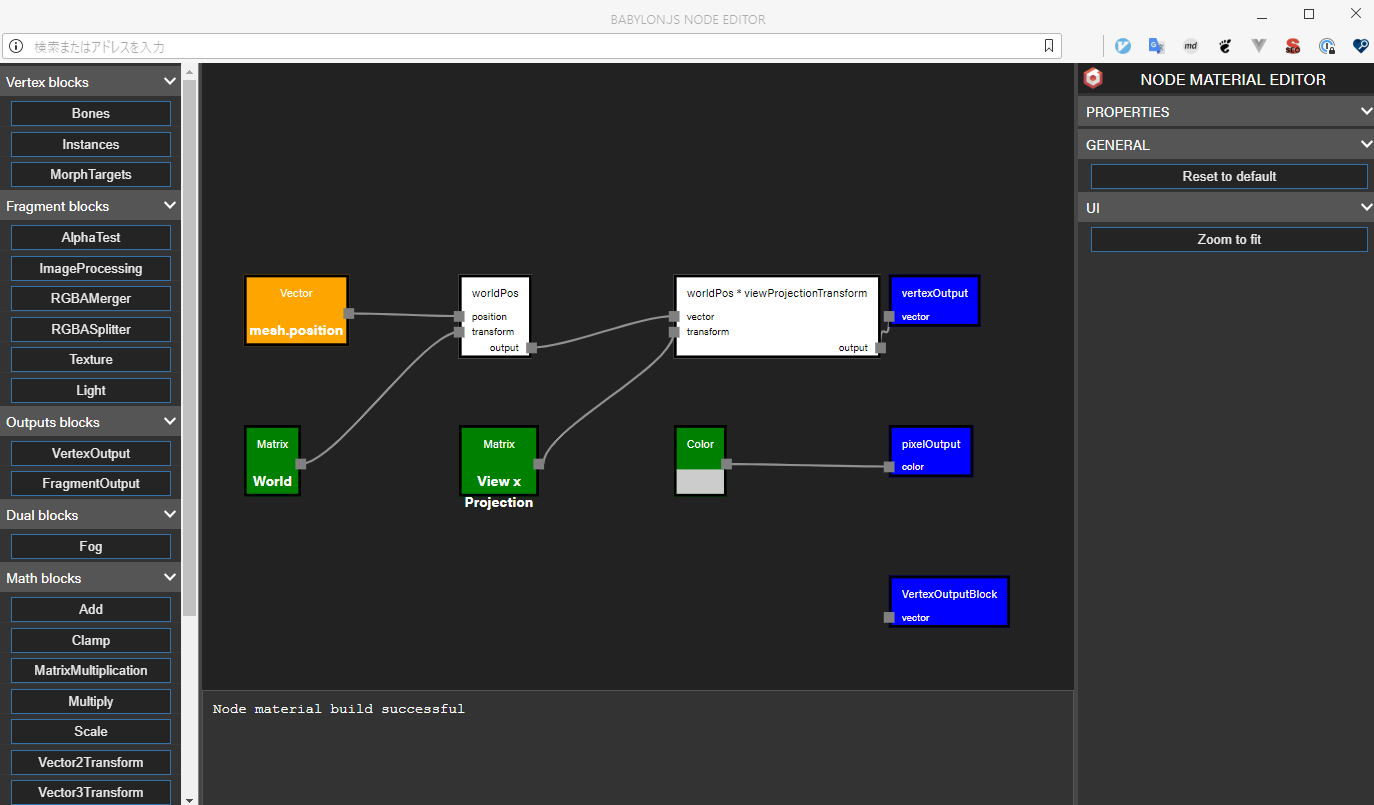Click the output port of worldPos node
Image resolution: width=1374 pixels, height=805 pixels.
click(531, 348)
